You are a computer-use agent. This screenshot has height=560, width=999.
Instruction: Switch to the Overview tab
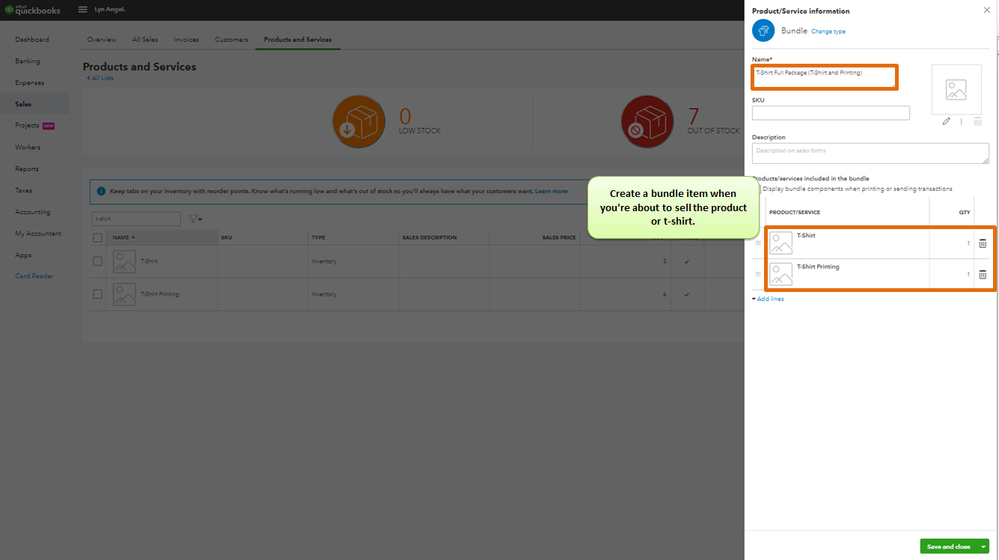(101, 39)
